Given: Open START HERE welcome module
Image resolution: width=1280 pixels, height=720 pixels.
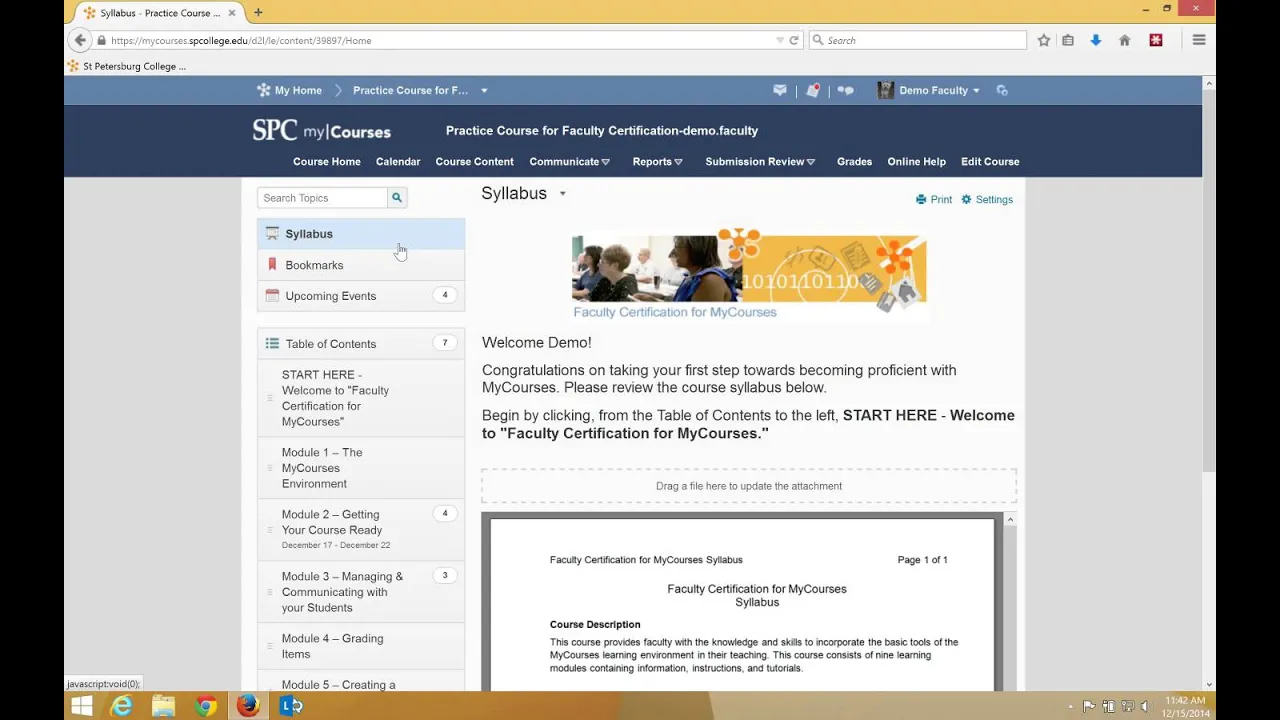Looking at the screenshot, I should pyautogui.click(x=361, y=398).
